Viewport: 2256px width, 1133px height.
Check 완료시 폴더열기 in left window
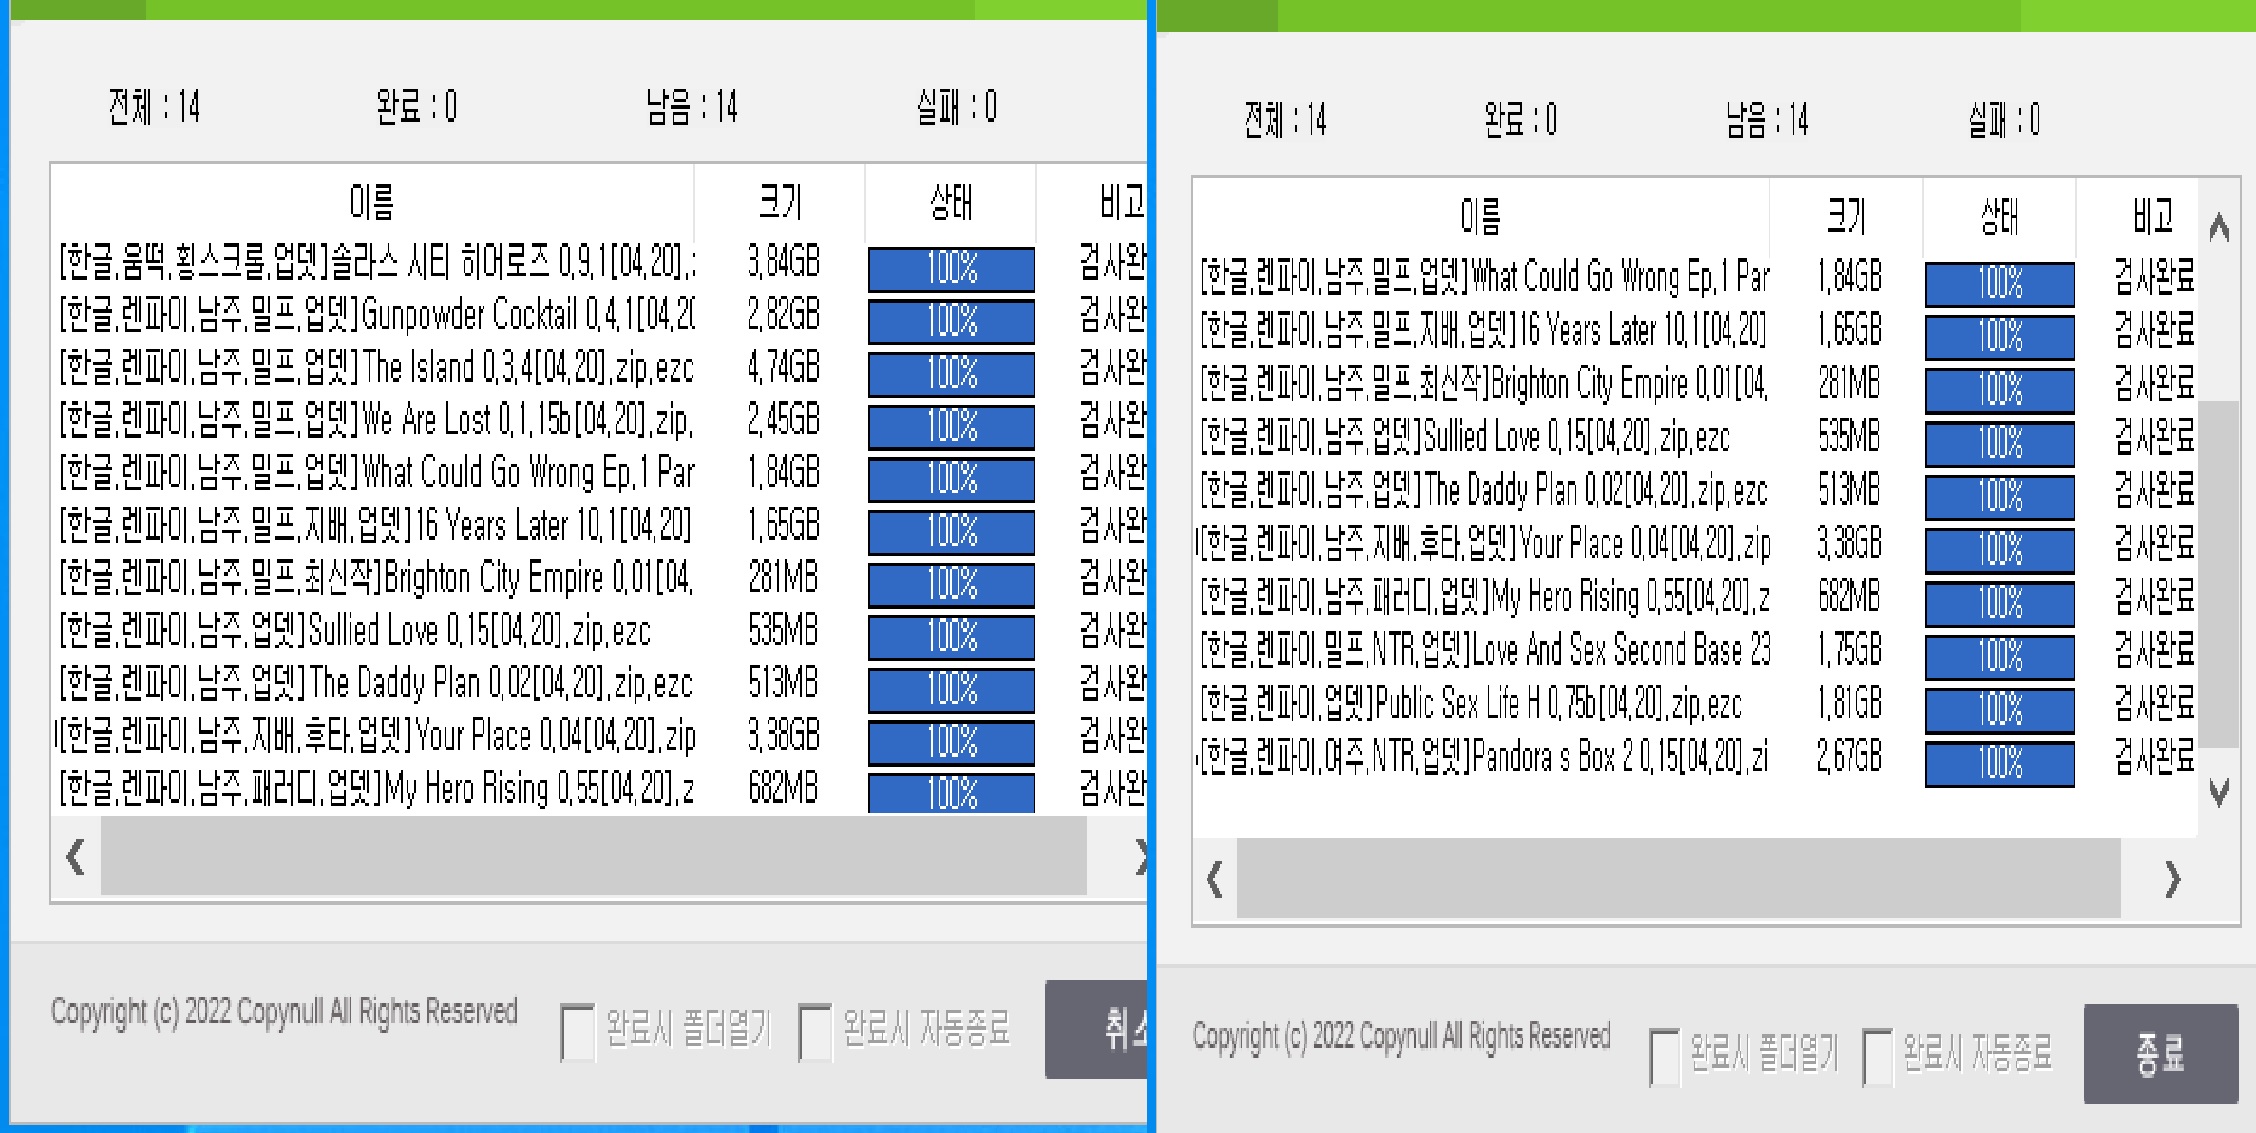[578, 1031]
